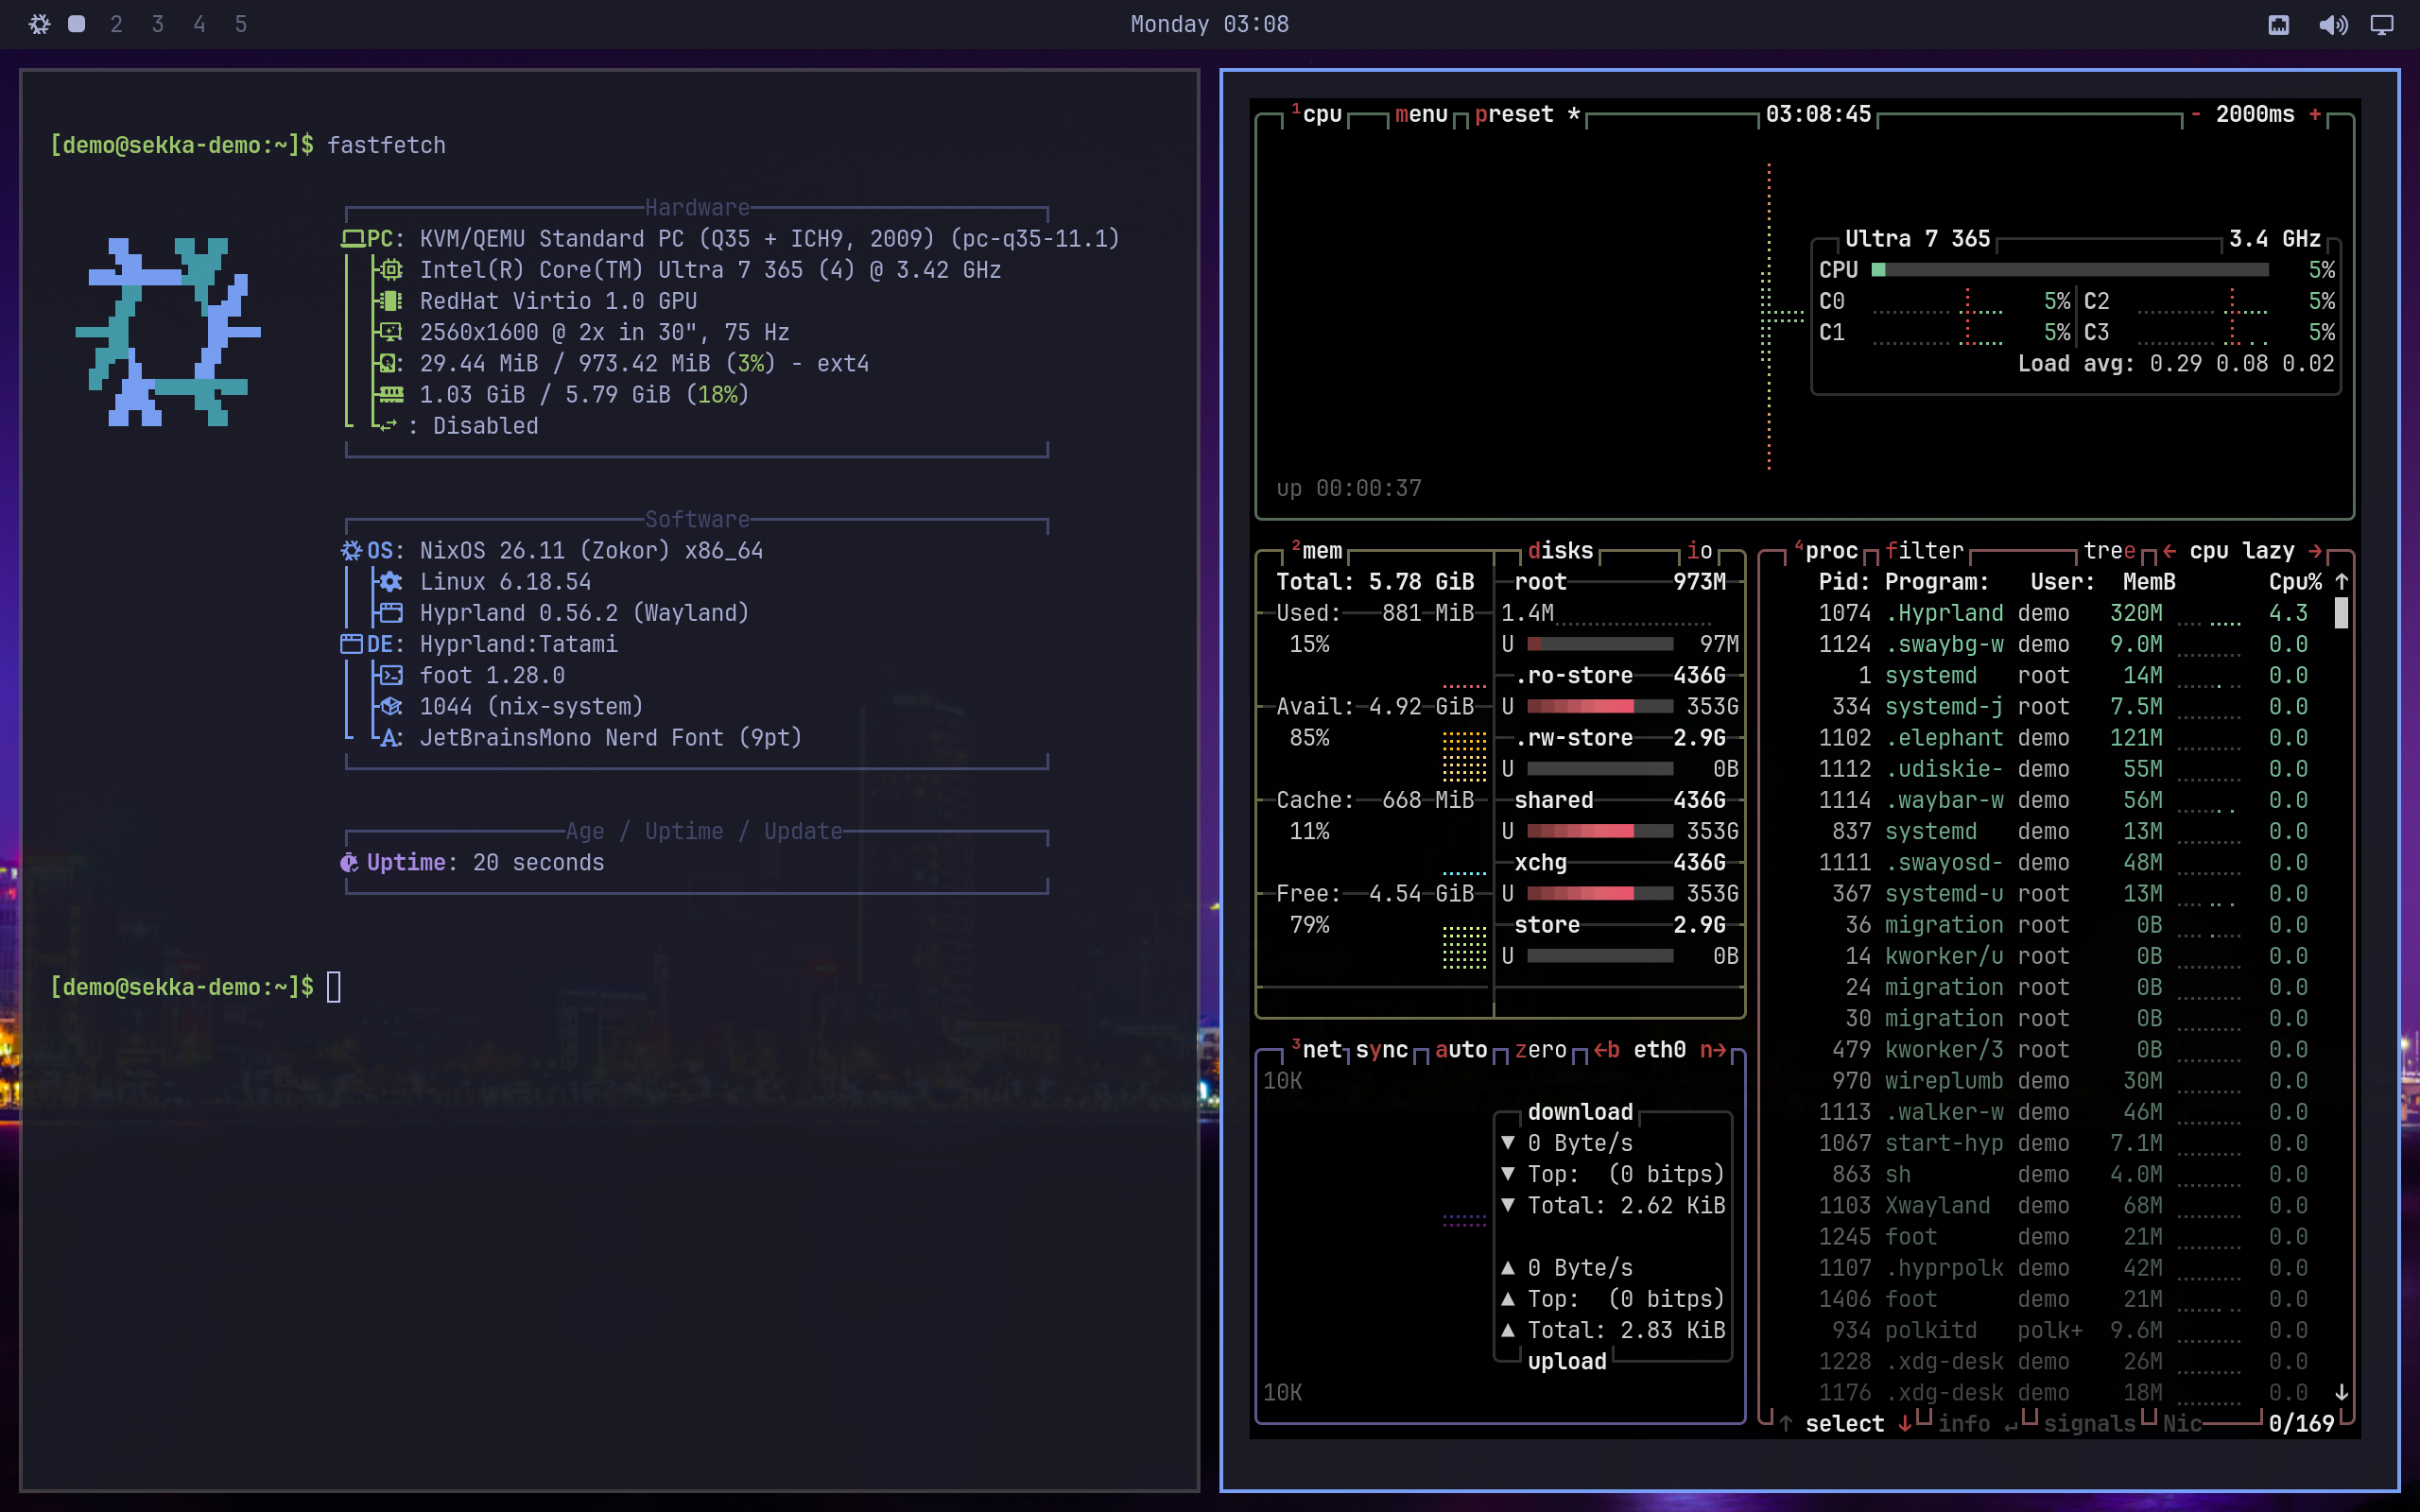2420x1512 pixels.
Task: Toggle io mode for disks
Action: pyautogui.click(x=1699, y=551)
